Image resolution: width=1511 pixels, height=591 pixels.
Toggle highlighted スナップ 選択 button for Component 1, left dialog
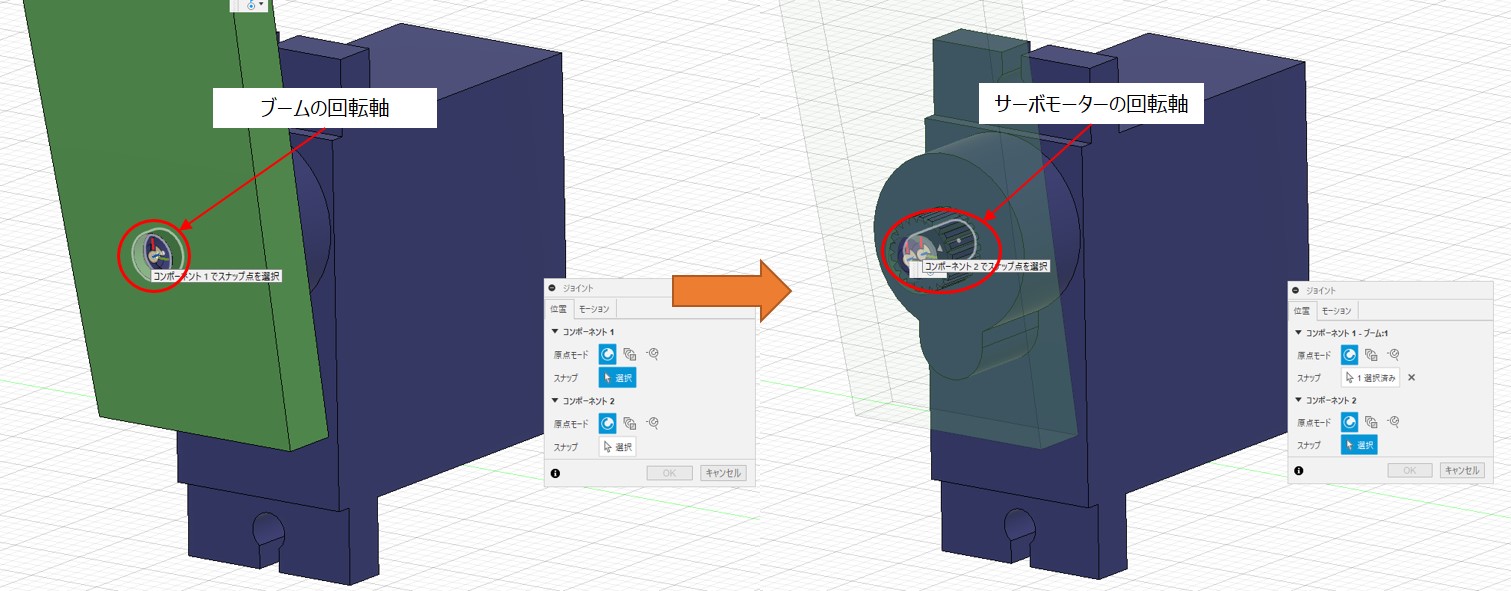pyautogui.click(x=617, y=377)
